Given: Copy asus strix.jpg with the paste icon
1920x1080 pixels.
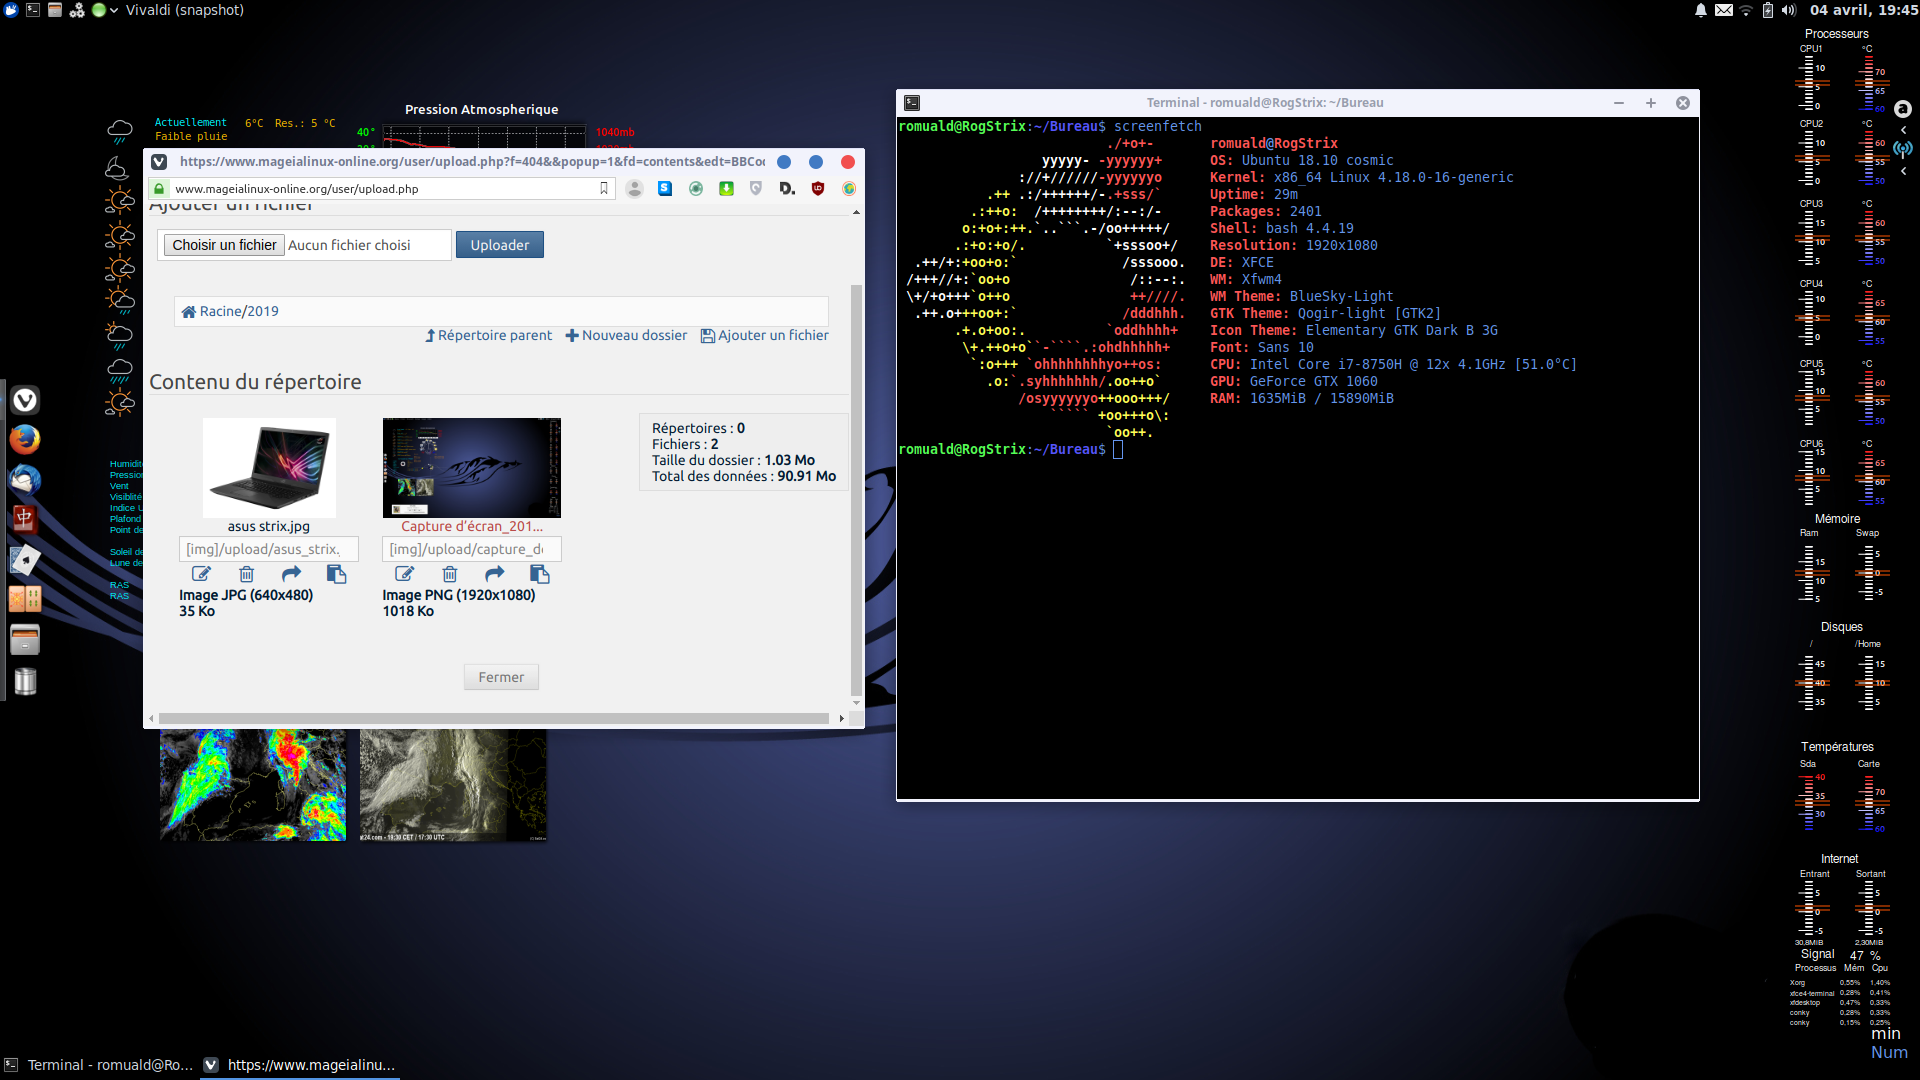Looking at the screenshot, I should (336, 574).
